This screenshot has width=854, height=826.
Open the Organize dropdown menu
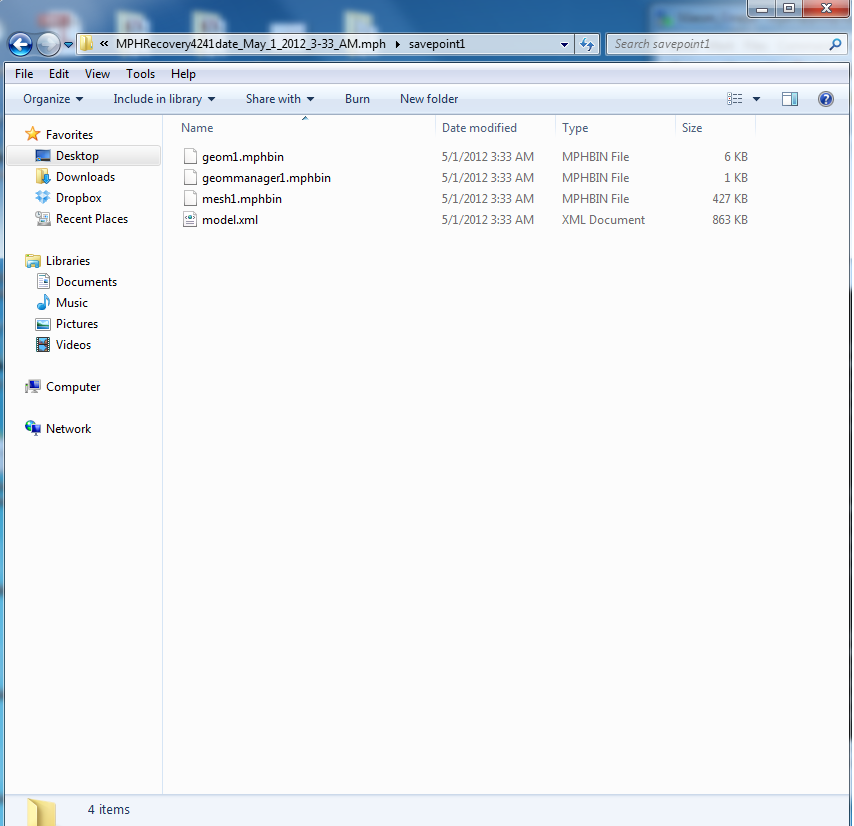point(53,99)
